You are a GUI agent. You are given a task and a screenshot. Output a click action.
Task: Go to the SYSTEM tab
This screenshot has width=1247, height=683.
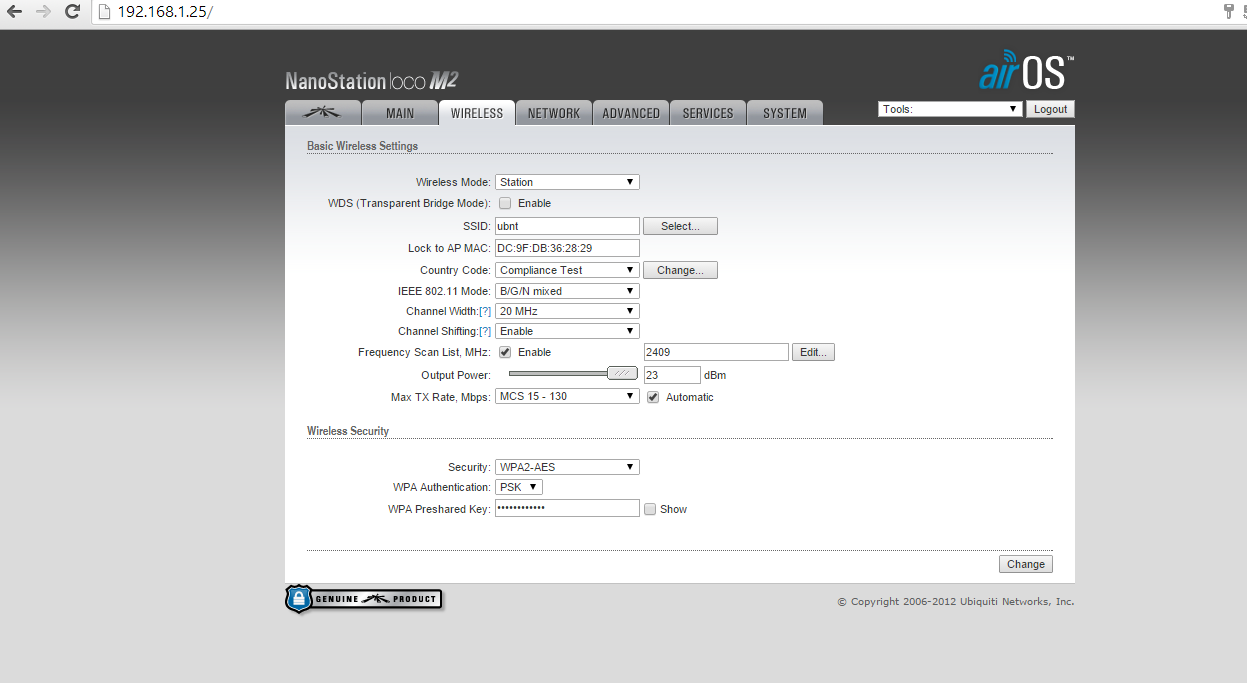coord(784,113)
